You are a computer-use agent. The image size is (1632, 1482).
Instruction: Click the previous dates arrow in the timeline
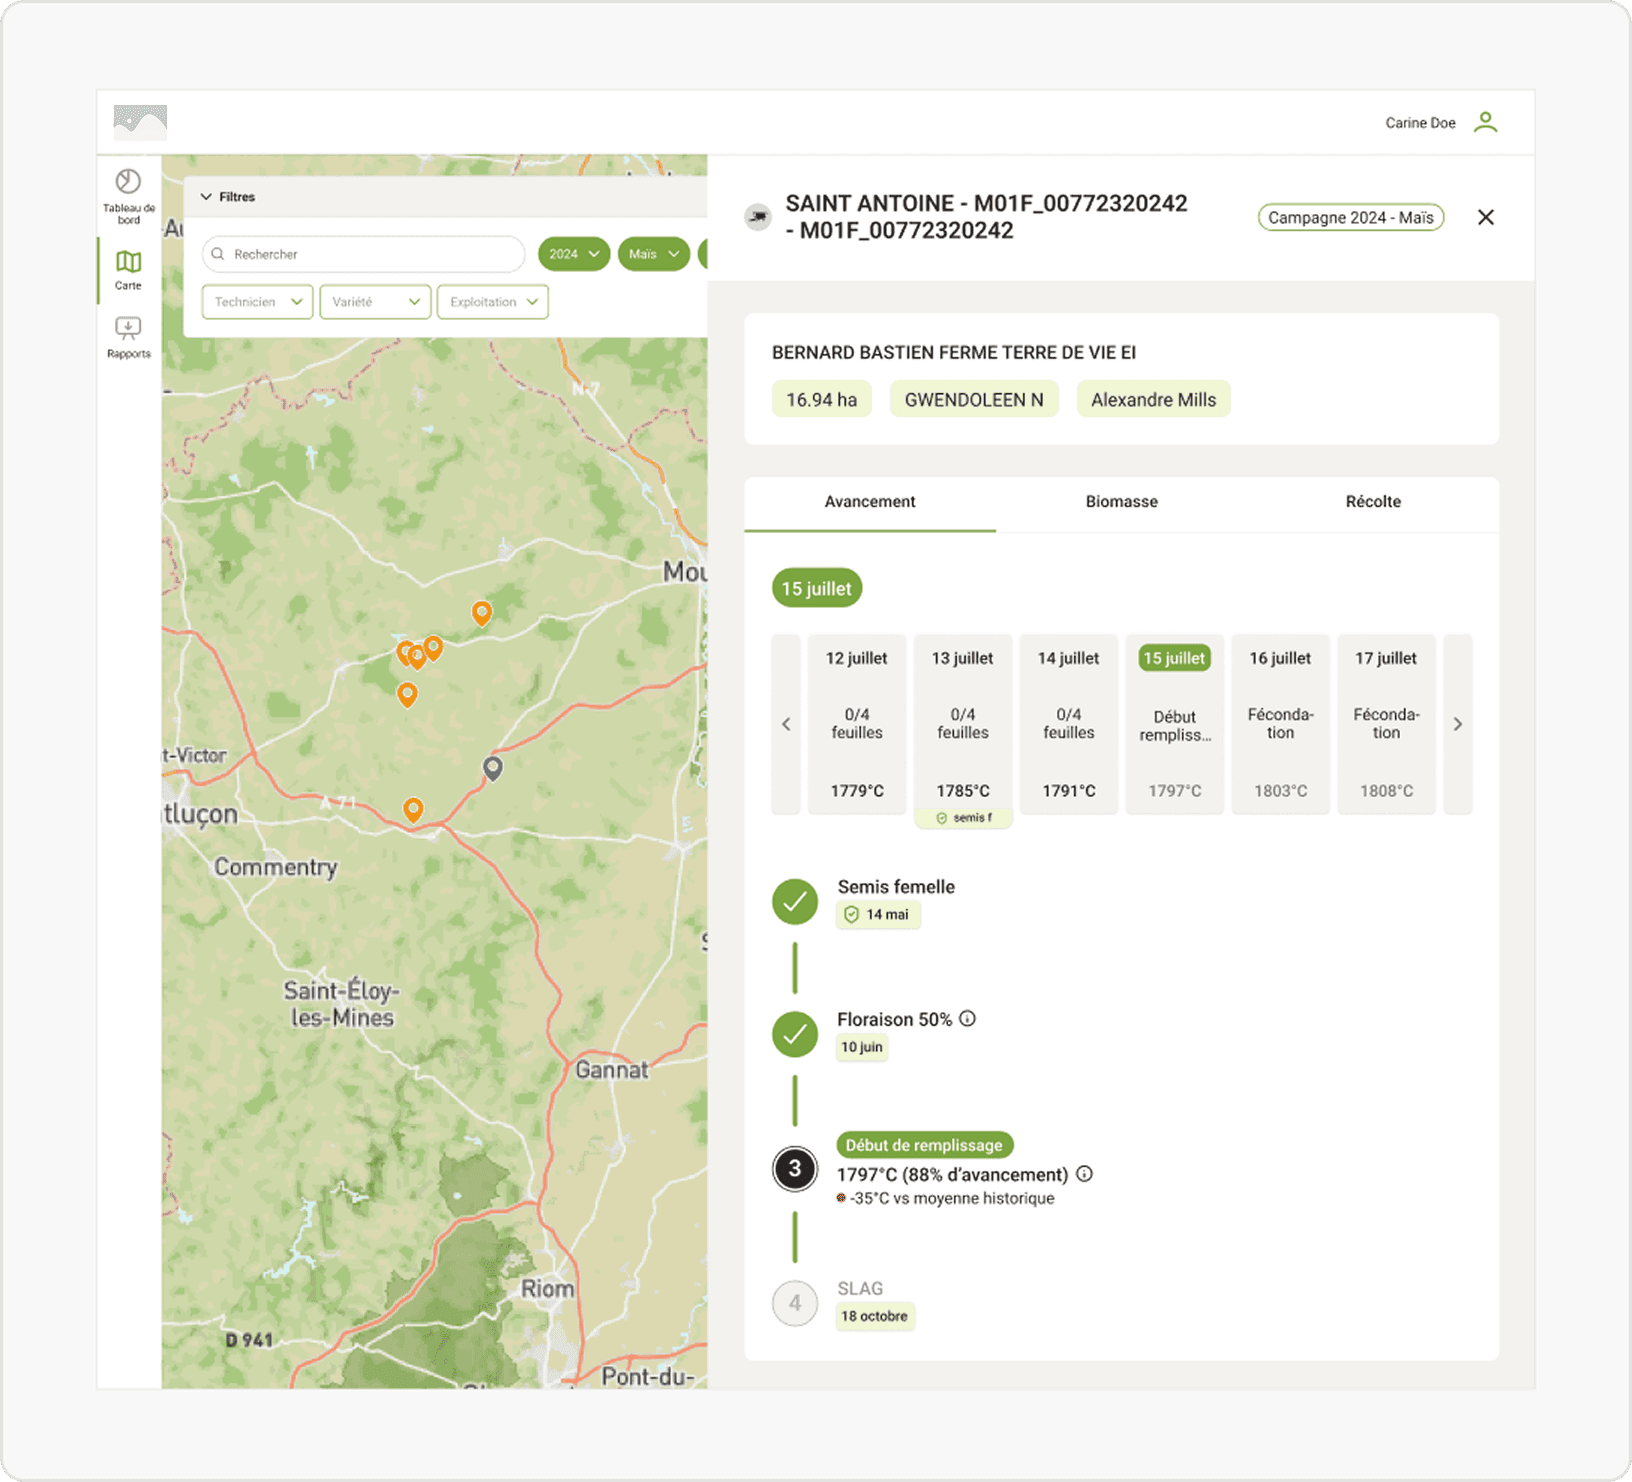(786, 724)
